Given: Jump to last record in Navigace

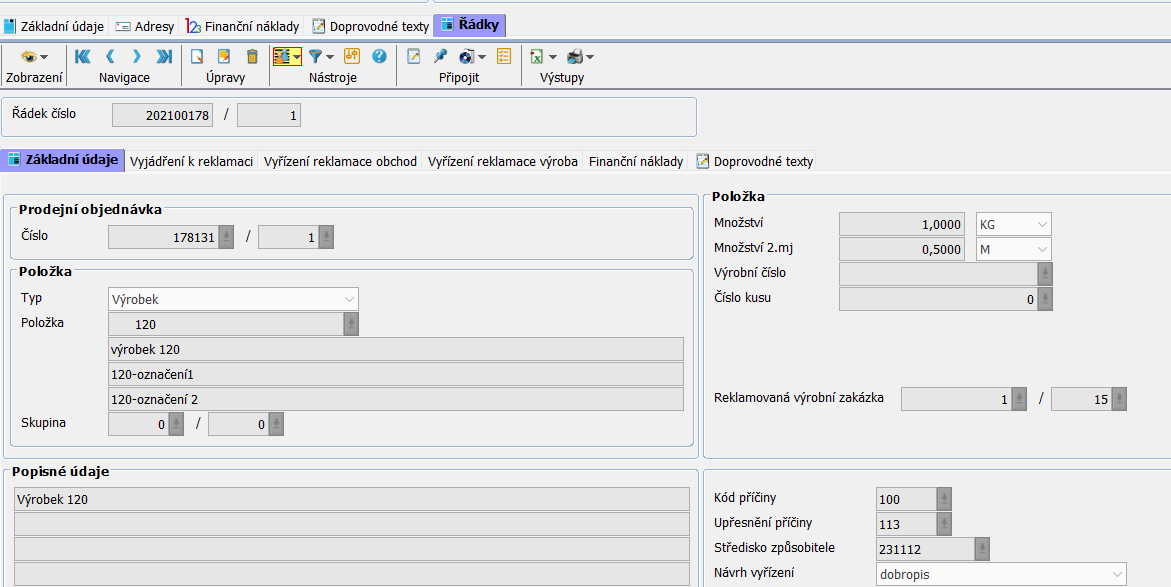Looking at the screenshot, I should coord(164,57).
